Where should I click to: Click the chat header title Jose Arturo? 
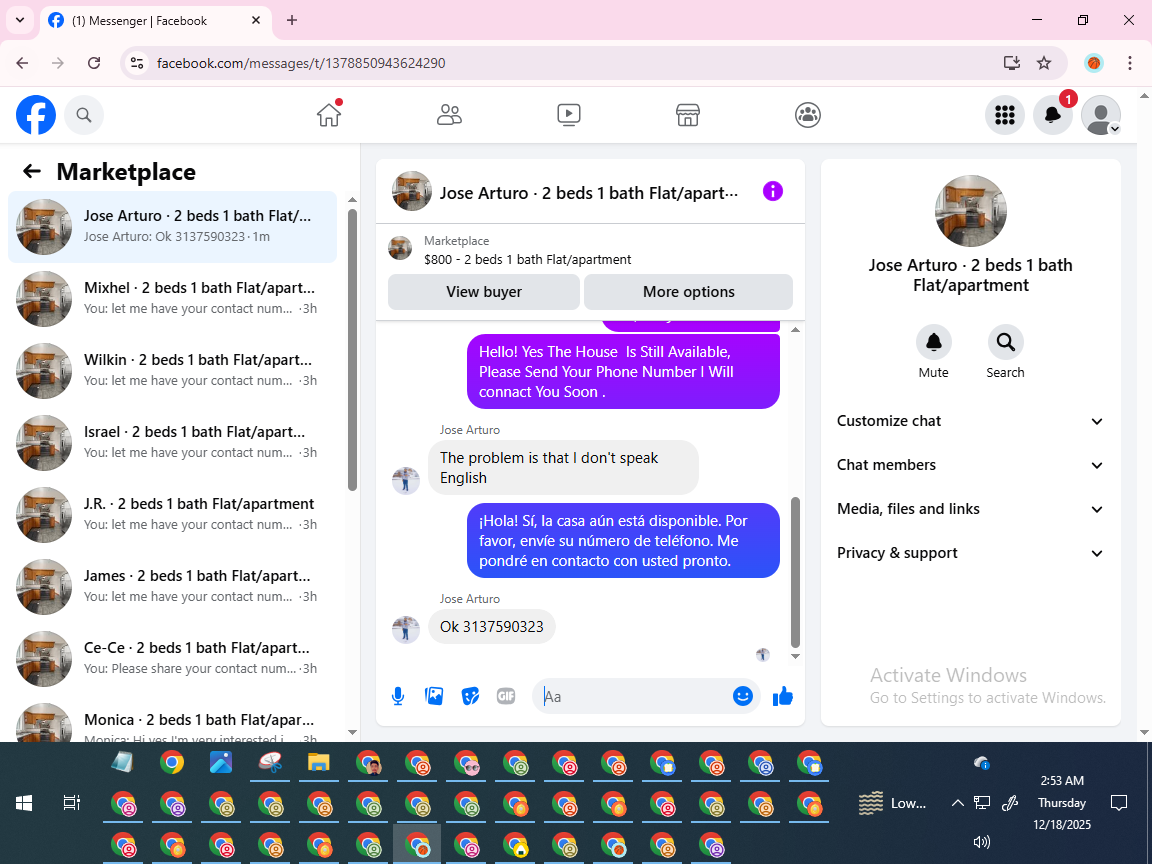tap(588, 193)
